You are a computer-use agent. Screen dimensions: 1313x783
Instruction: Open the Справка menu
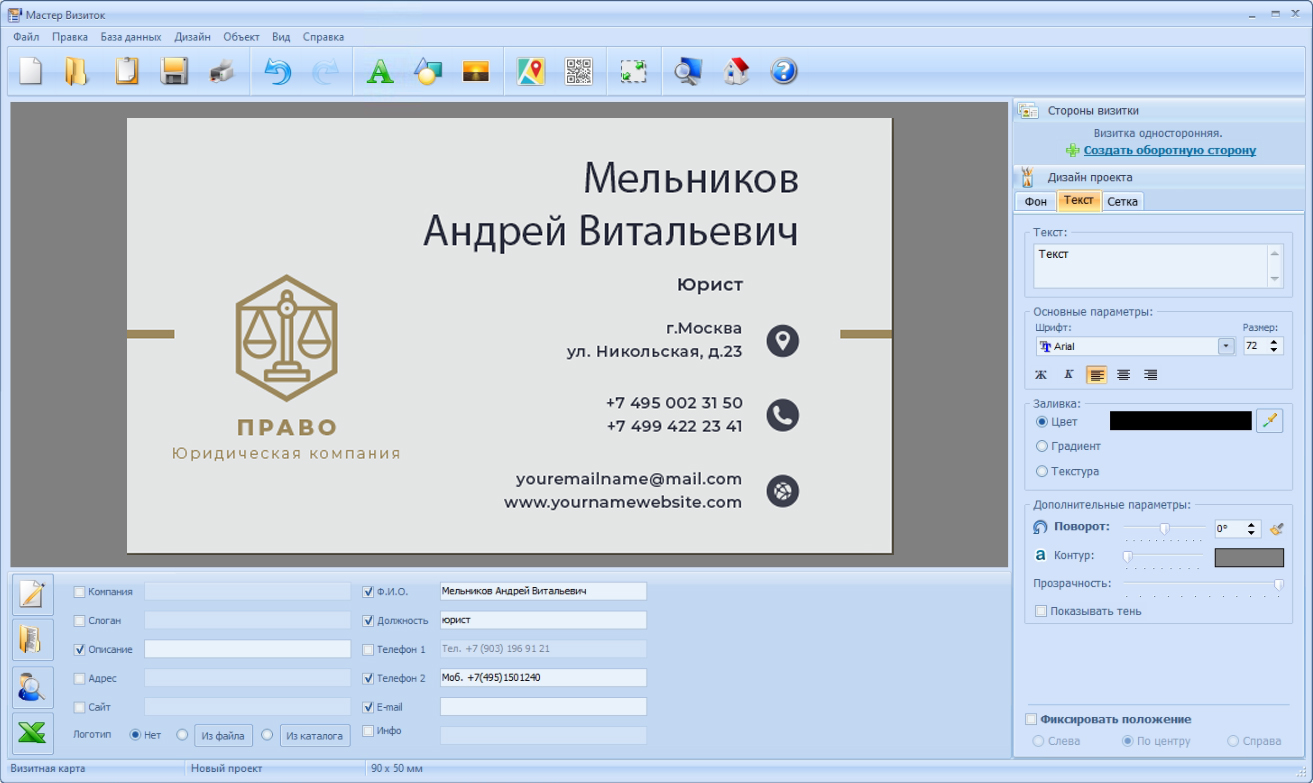click(323, 37)
